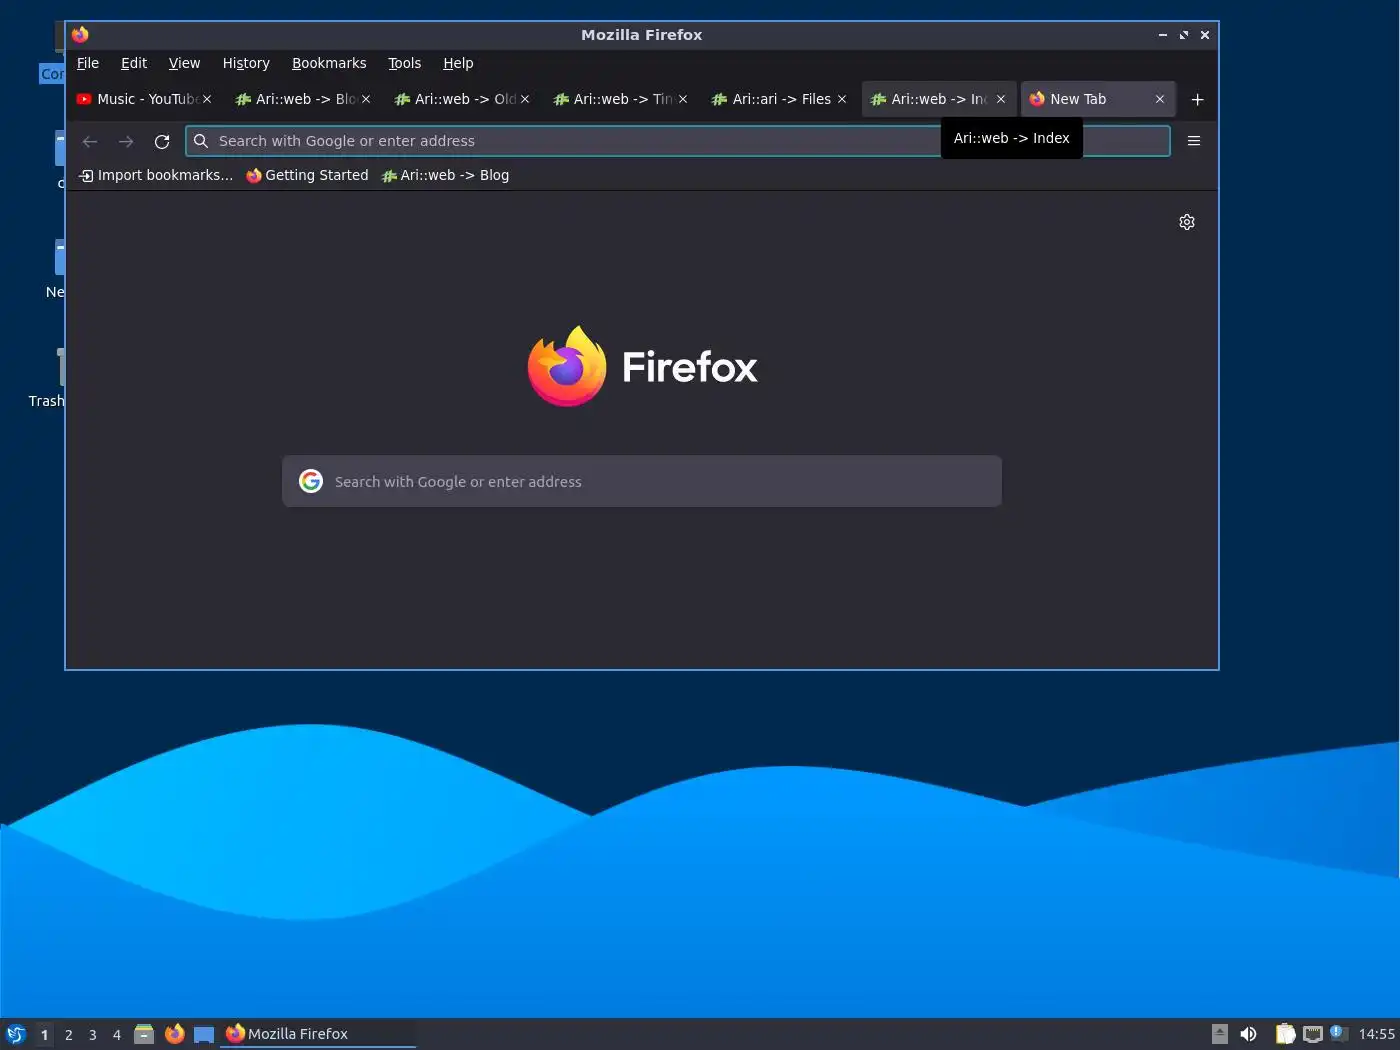Click Import bookmarks... in bookmarks toolbar

156,175
